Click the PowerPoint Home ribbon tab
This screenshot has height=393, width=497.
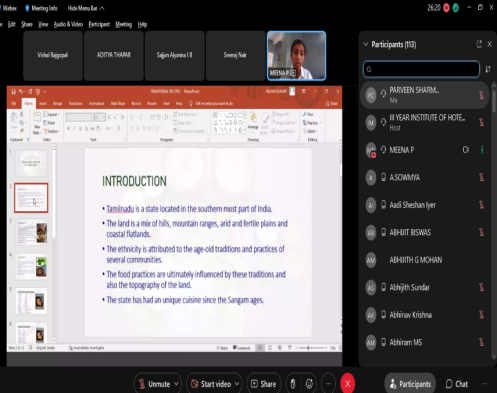tap(29, 103)
